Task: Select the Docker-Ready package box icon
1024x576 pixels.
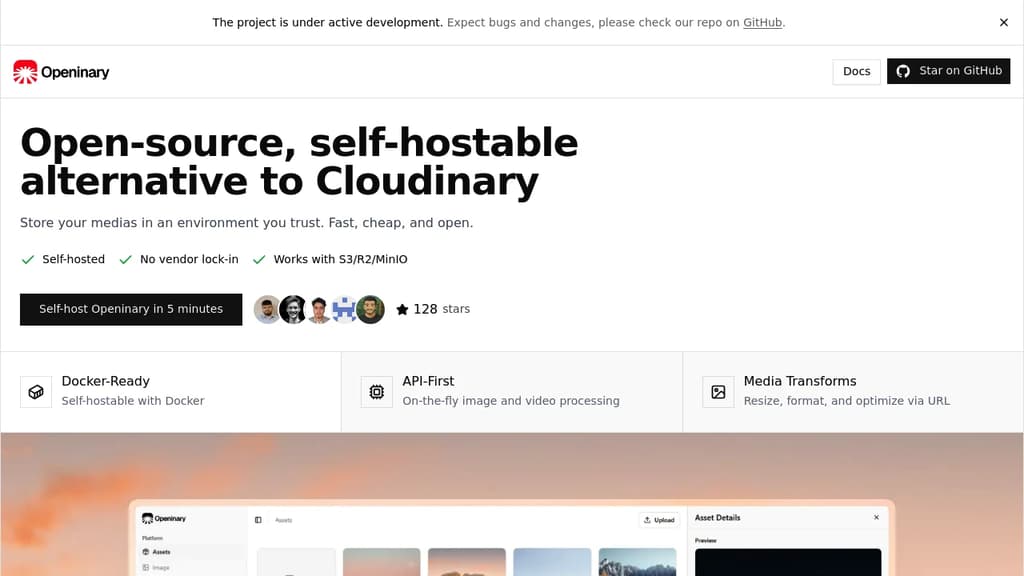Action: click(x=36, y=391)
